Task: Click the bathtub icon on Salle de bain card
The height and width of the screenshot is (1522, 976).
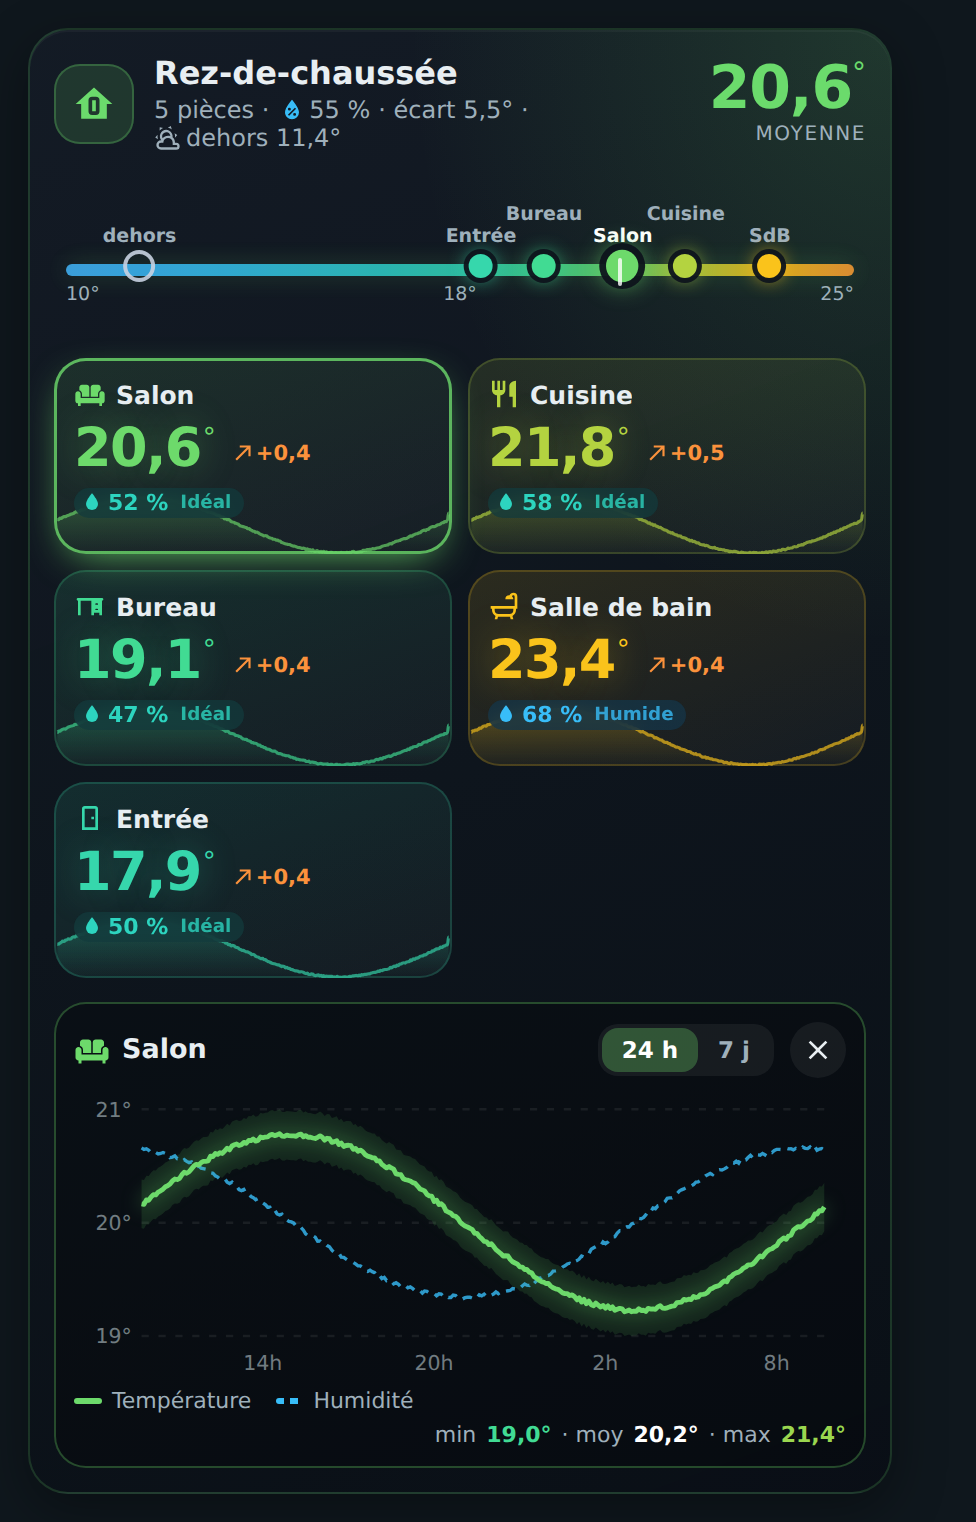Action: 504,606
